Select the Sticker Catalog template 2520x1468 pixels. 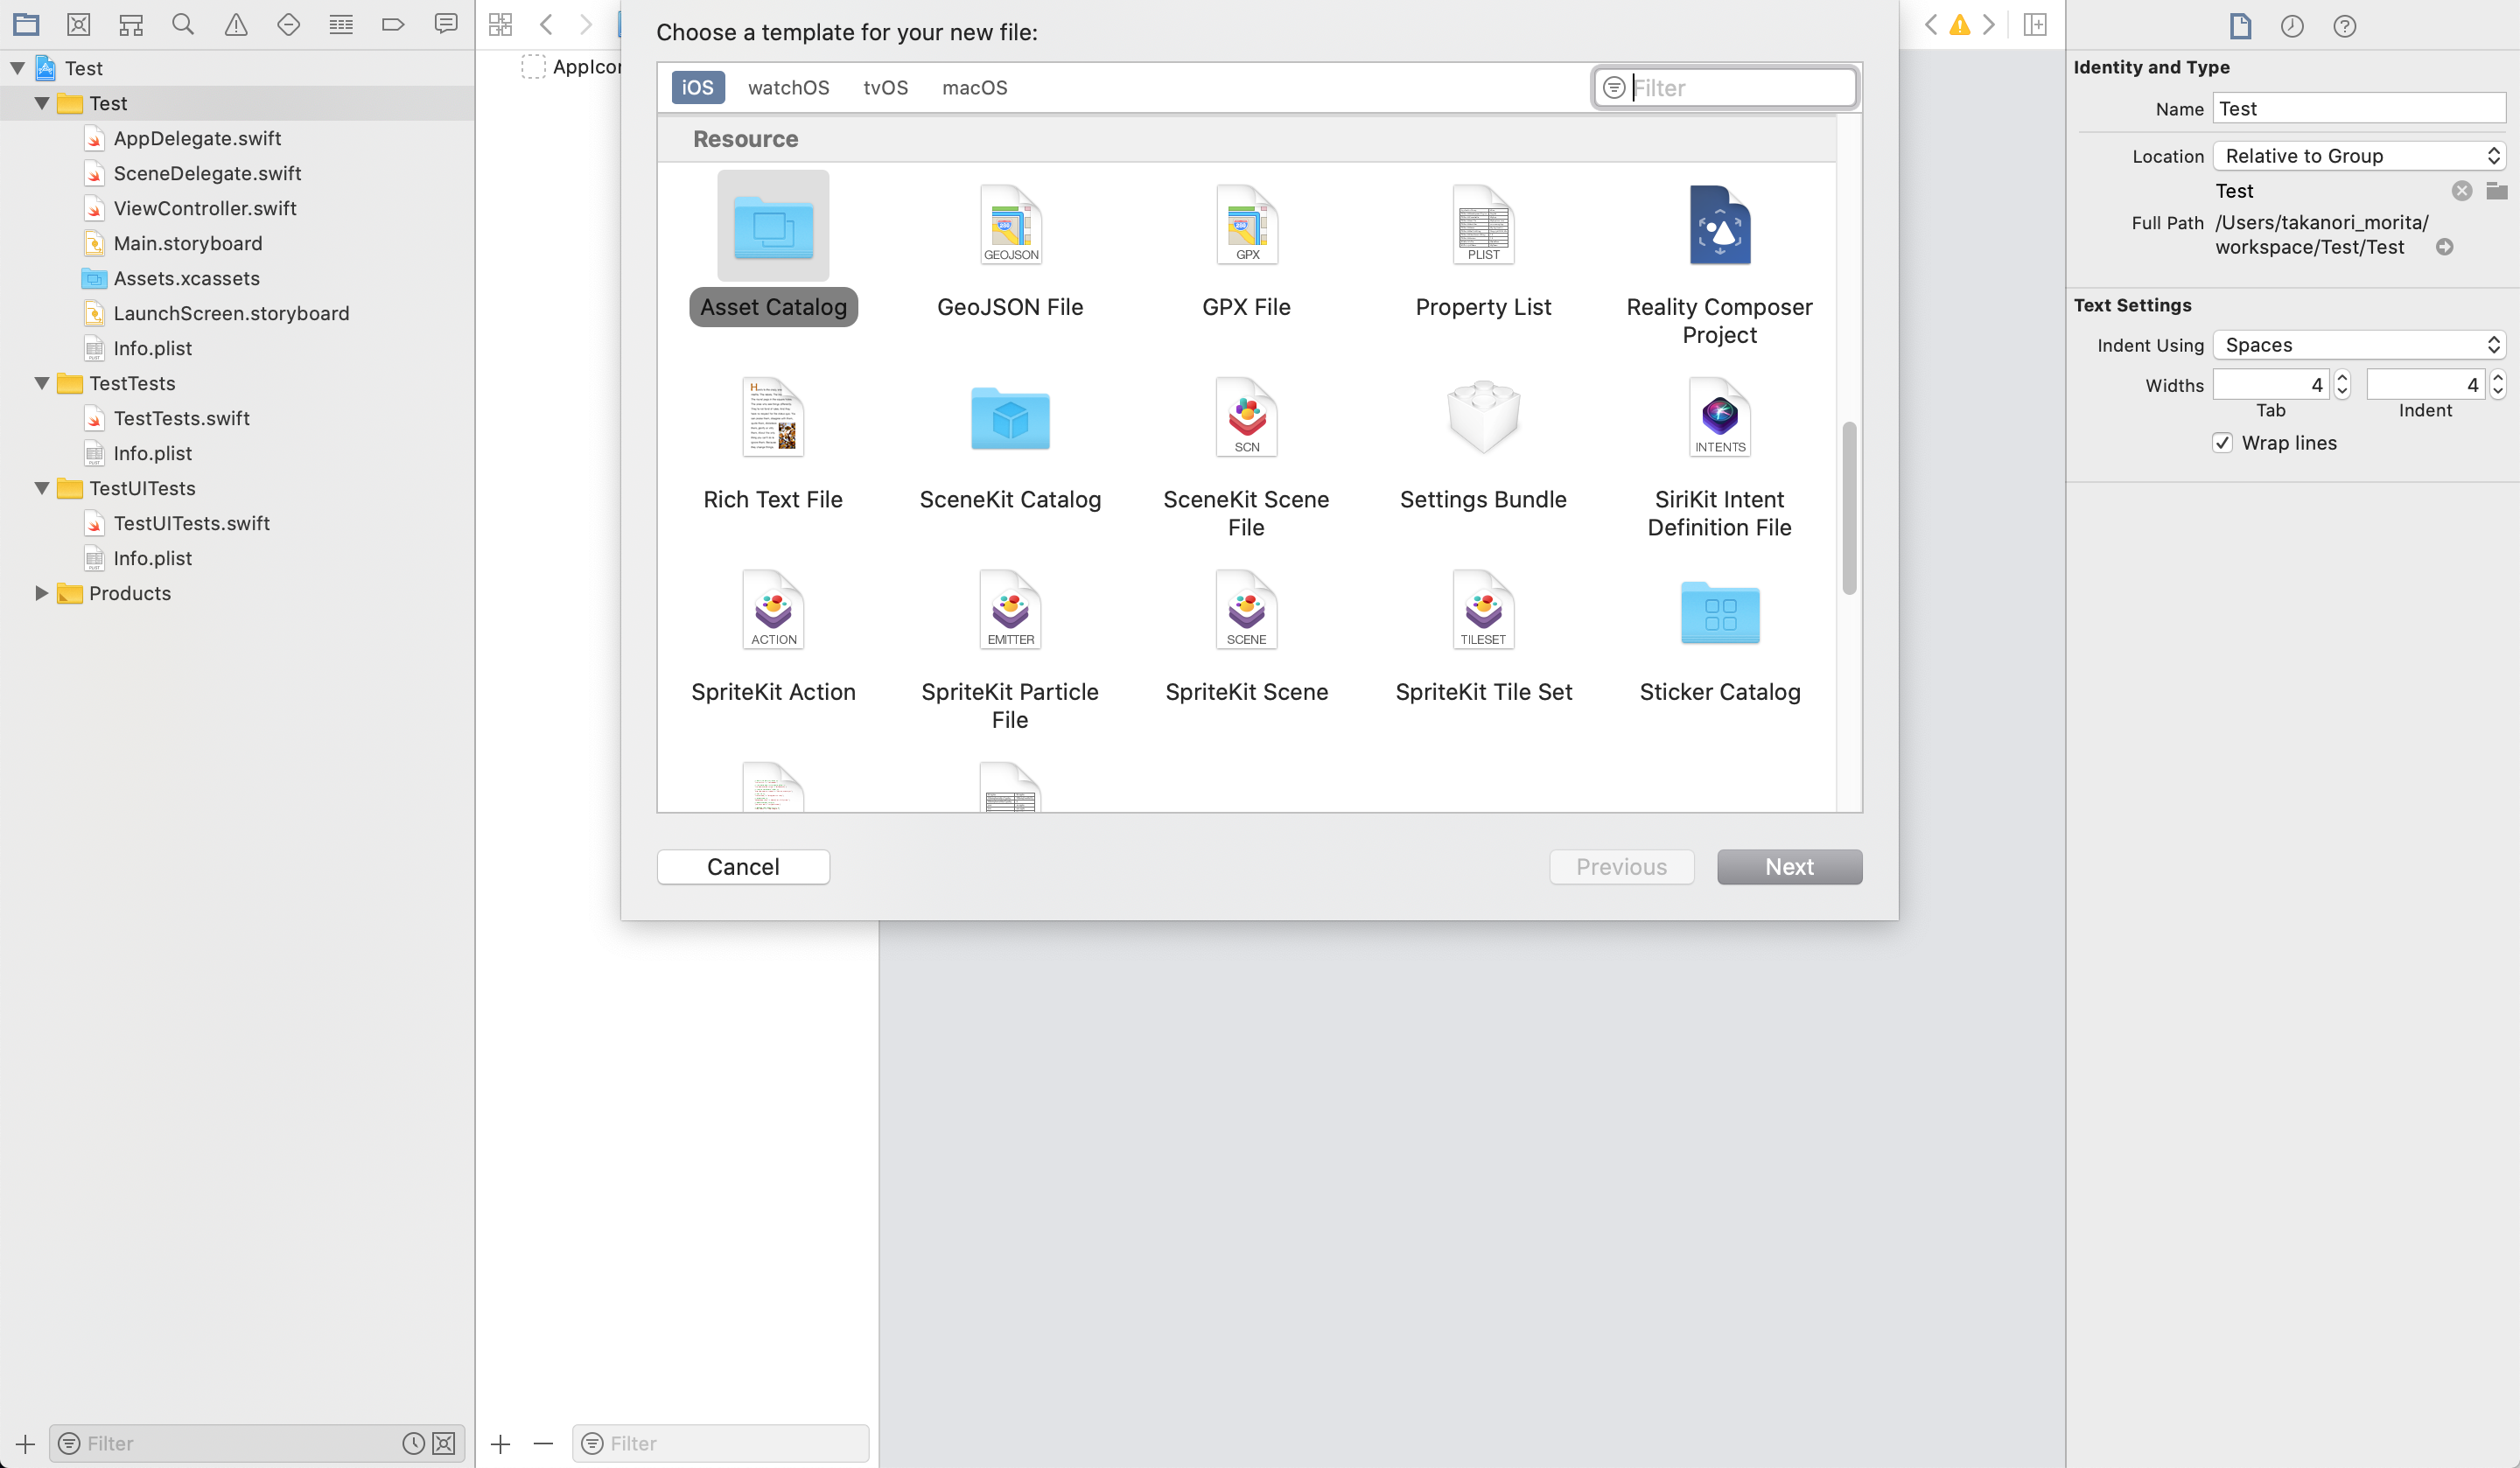(1719, 636)
